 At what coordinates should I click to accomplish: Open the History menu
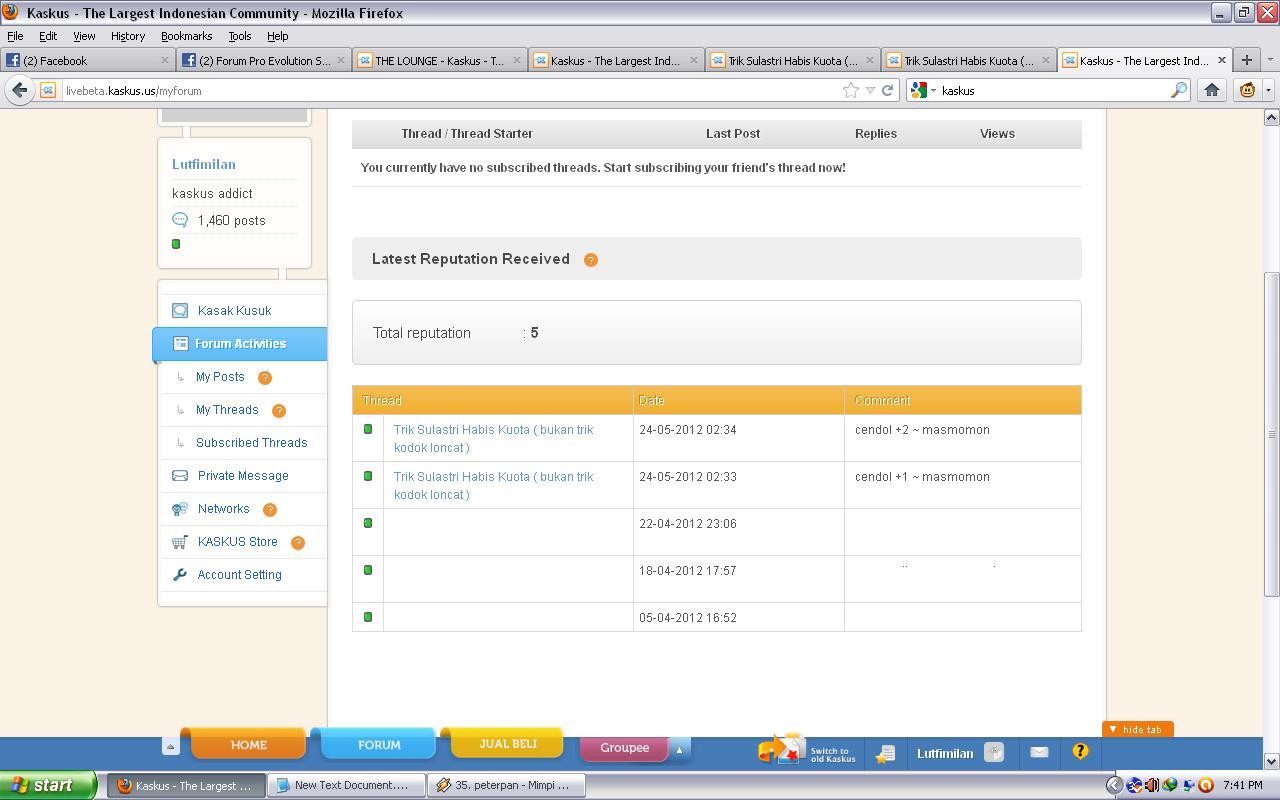click(x=127, y=36)
